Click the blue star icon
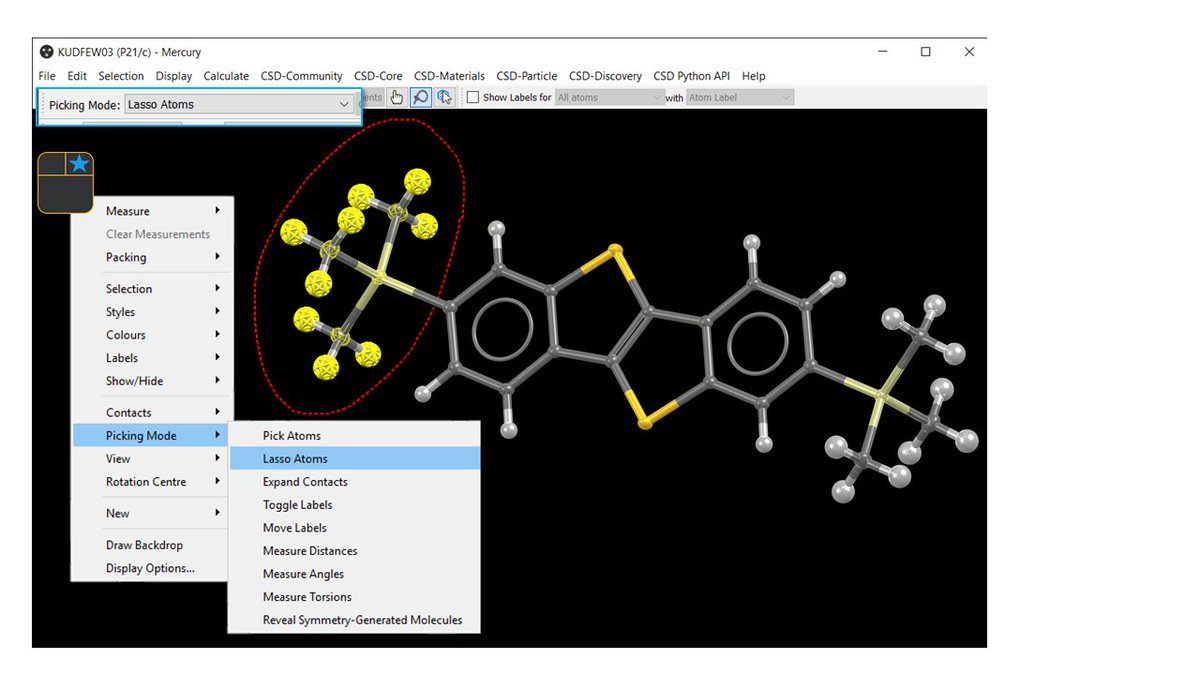1200x675 pixels. click(79, 164)
